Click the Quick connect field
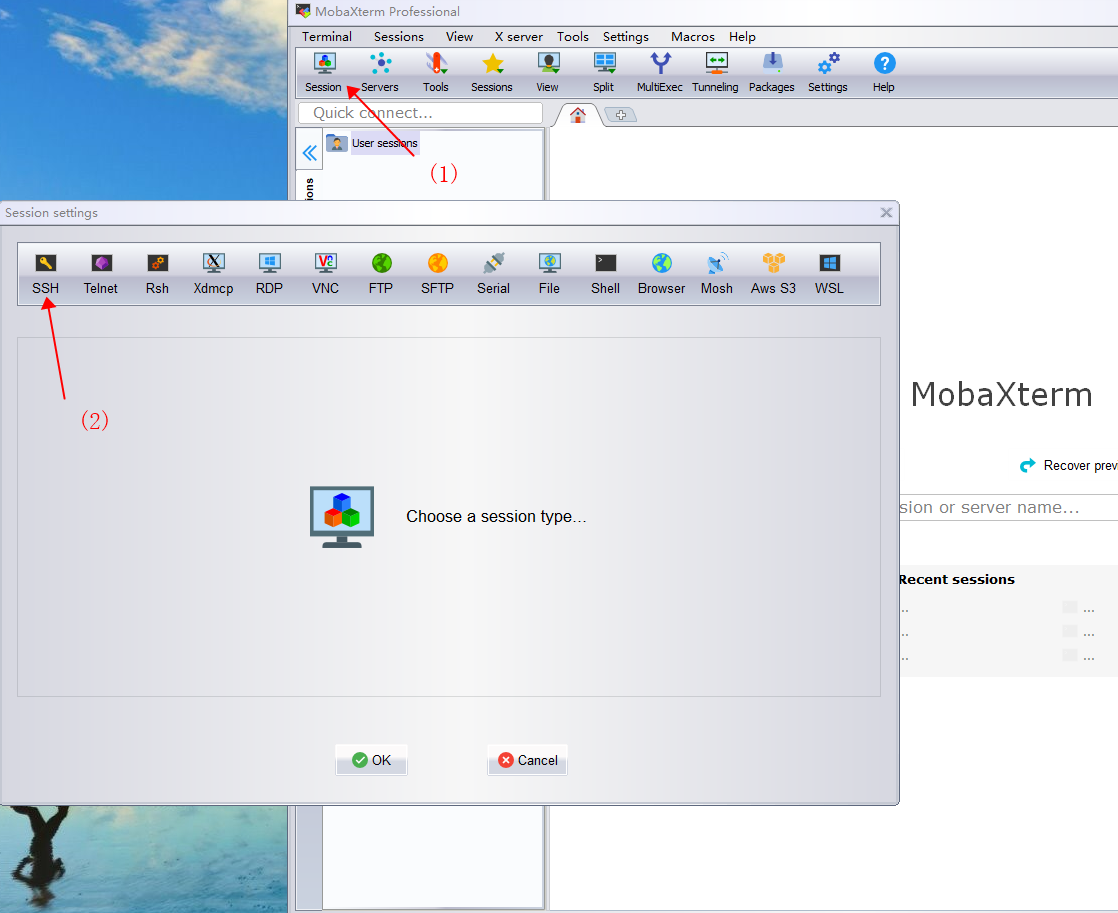The height and width of the screenshot is (913, 1118). (x=420, y=112)
